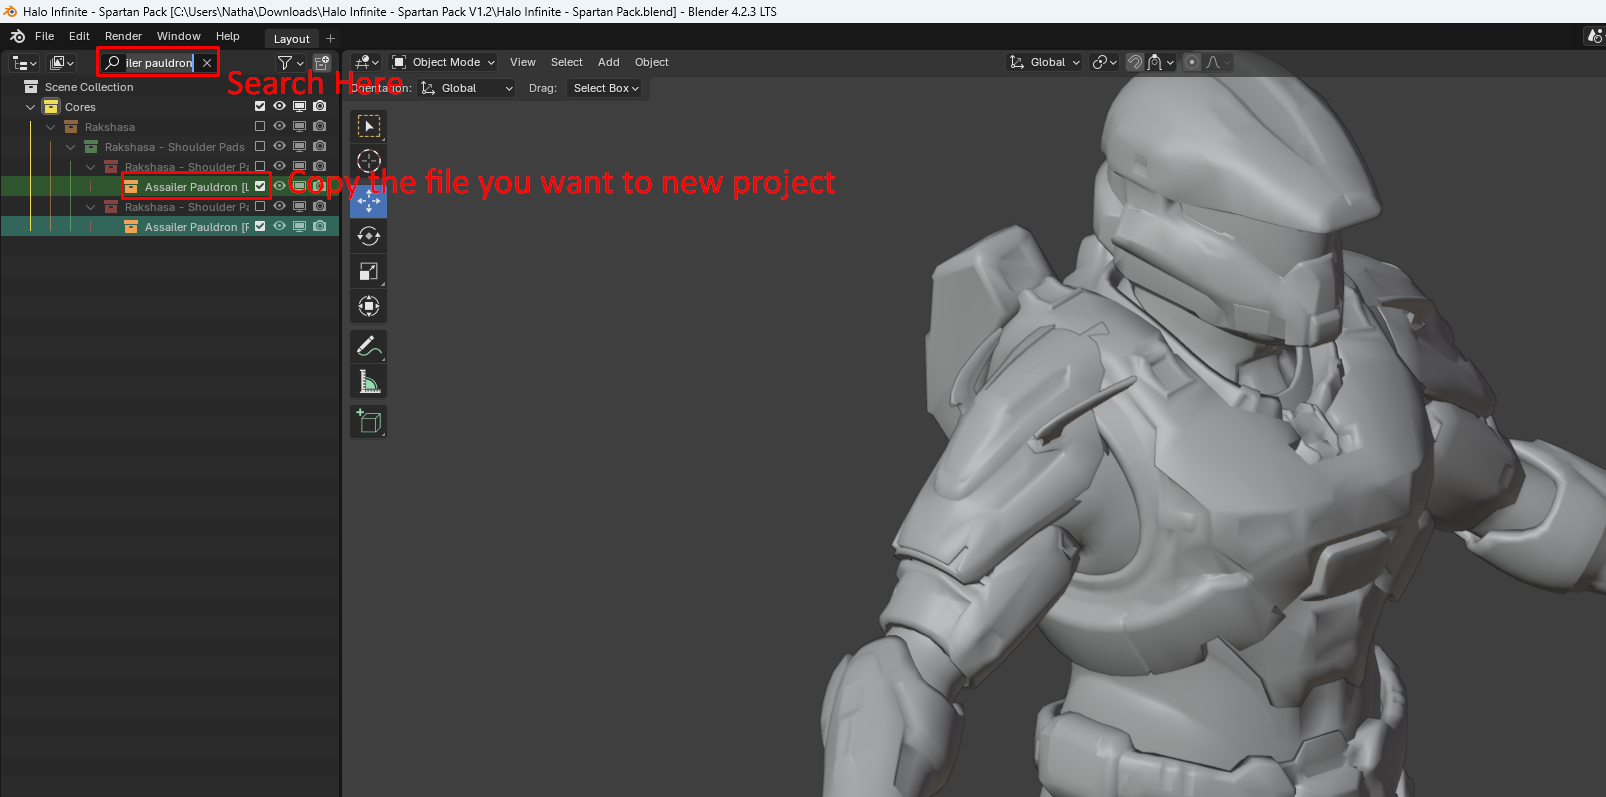Open the Window menu

click(x=178, y=36)
